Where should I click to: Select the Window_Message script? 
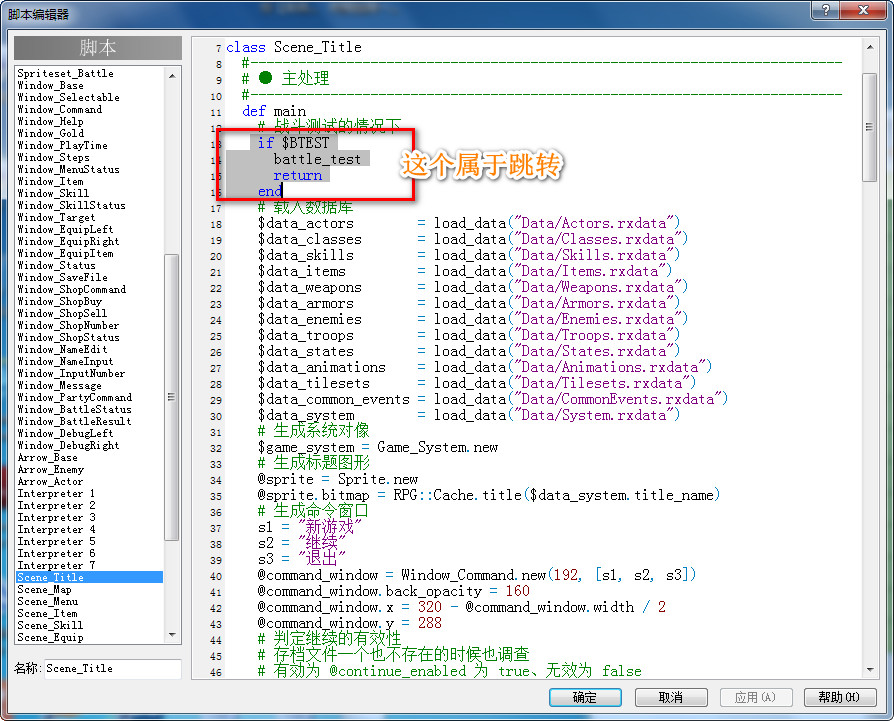(60, 385)
